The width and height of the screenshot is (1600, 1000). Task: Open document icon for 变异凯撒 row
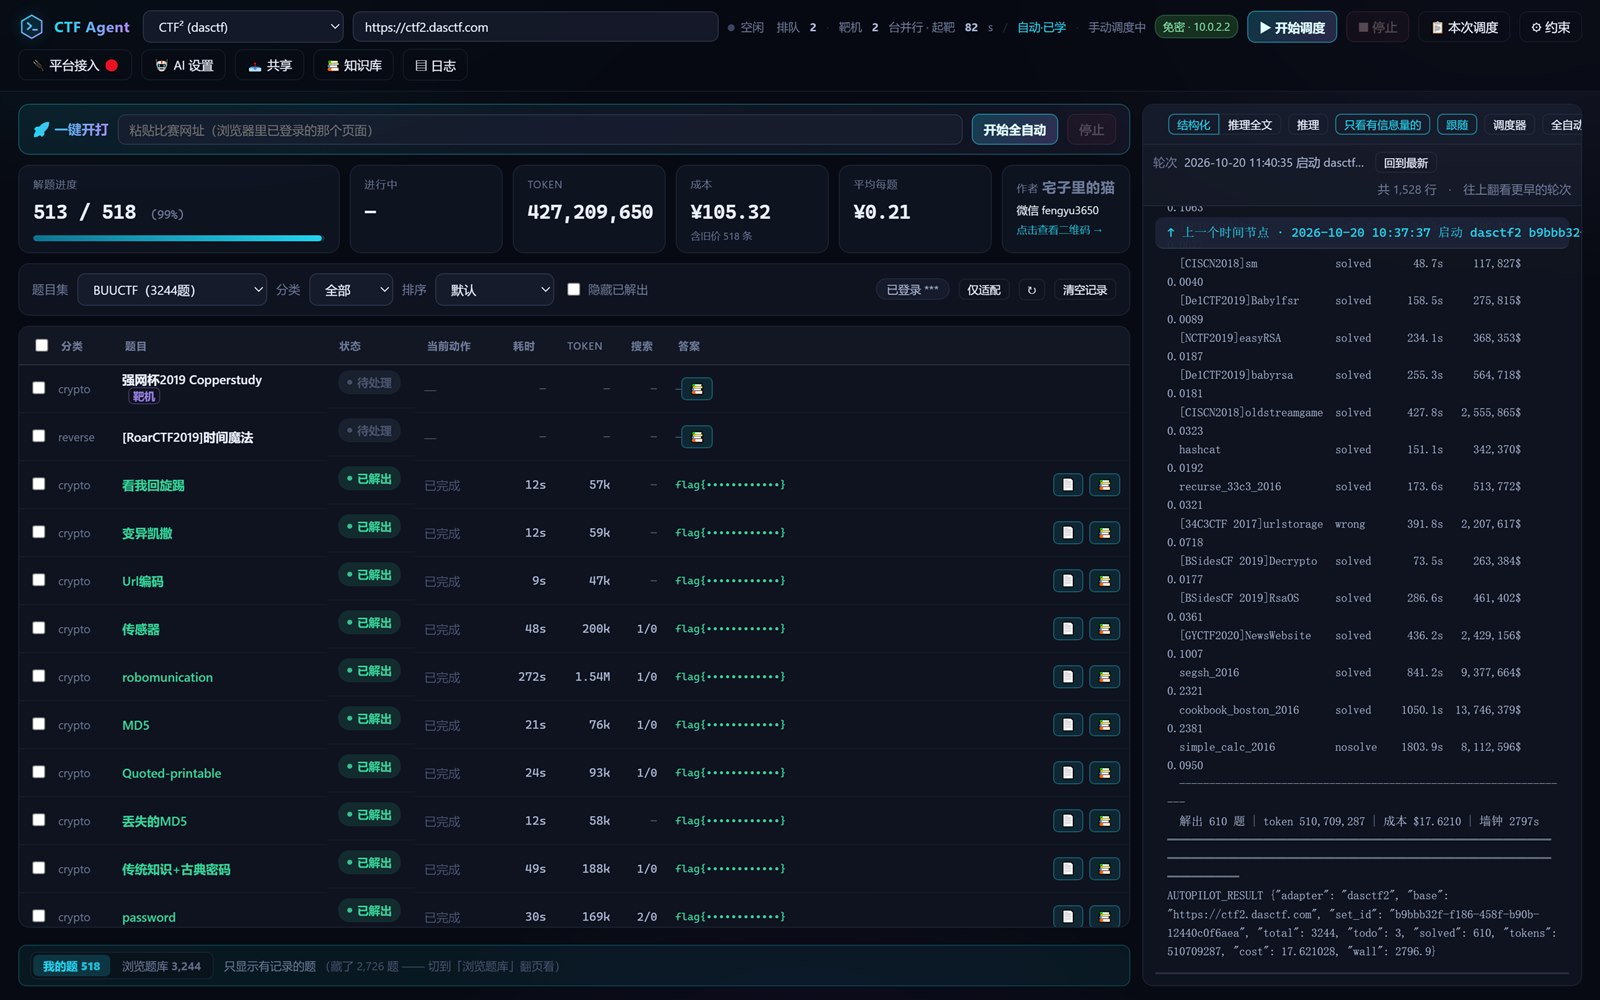pyautogui.click(x=1068, y=532)
